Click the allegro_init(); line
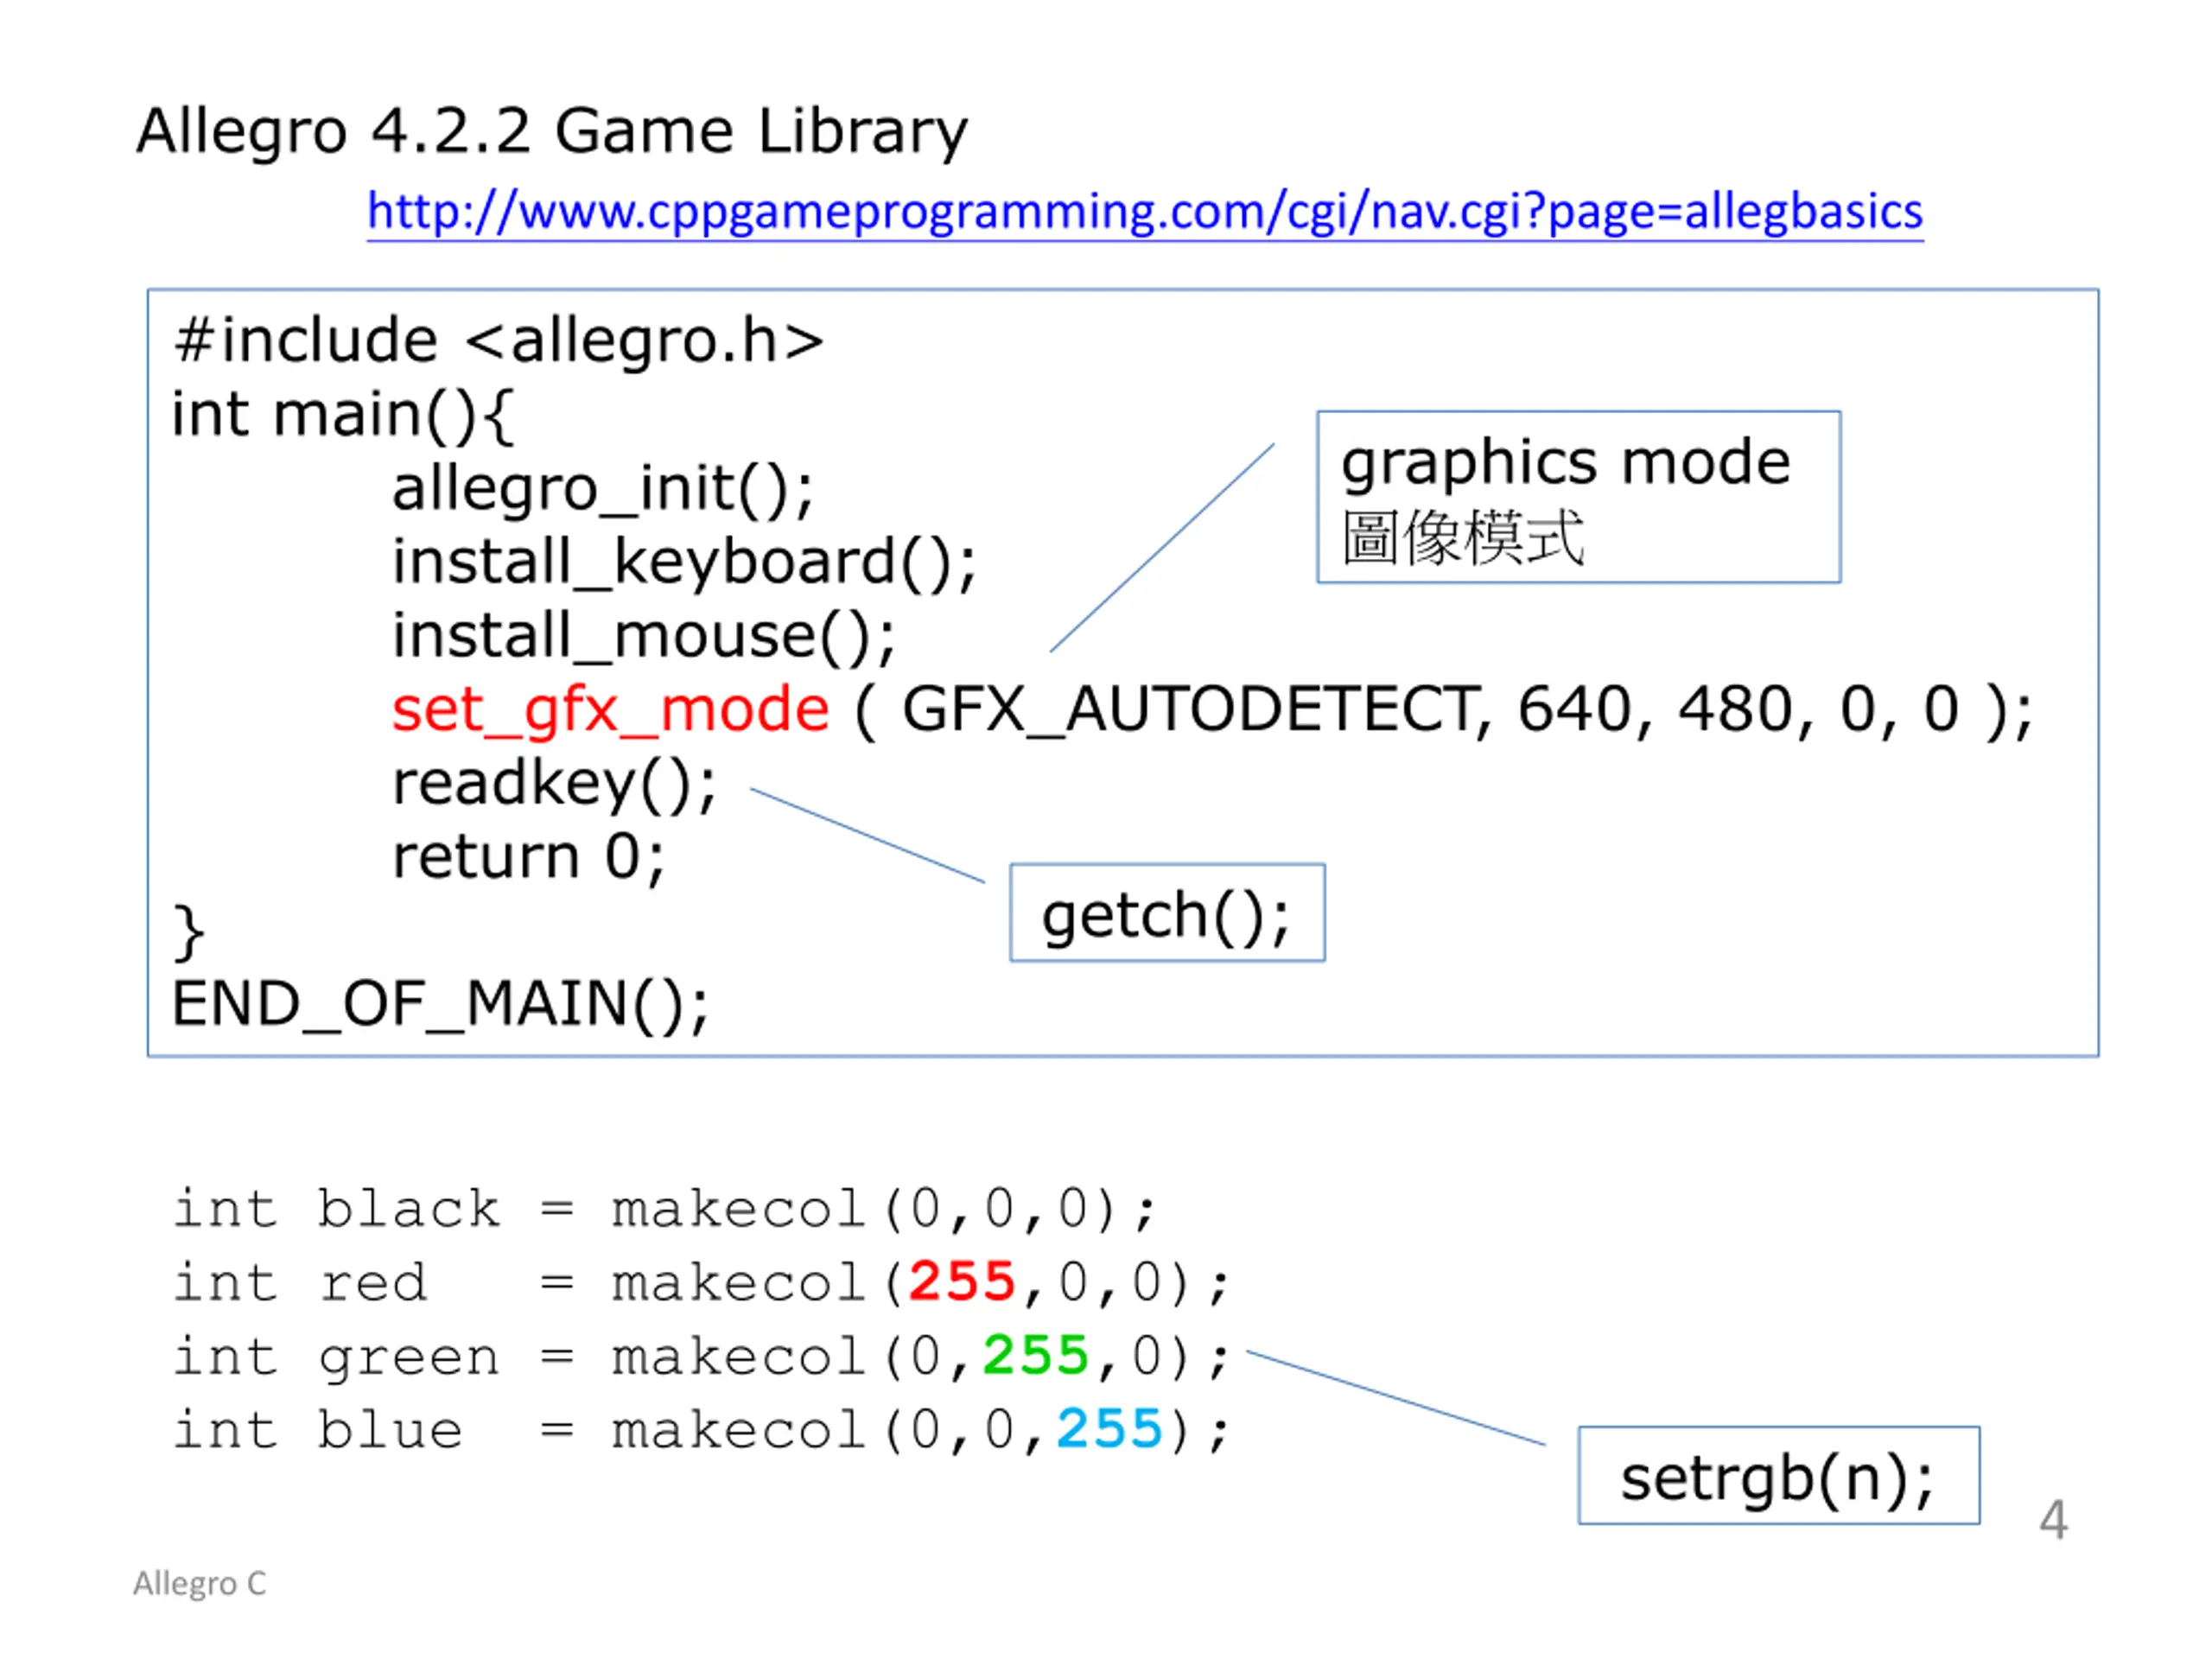2212x1659 pixels. click(x=602, y=488)
